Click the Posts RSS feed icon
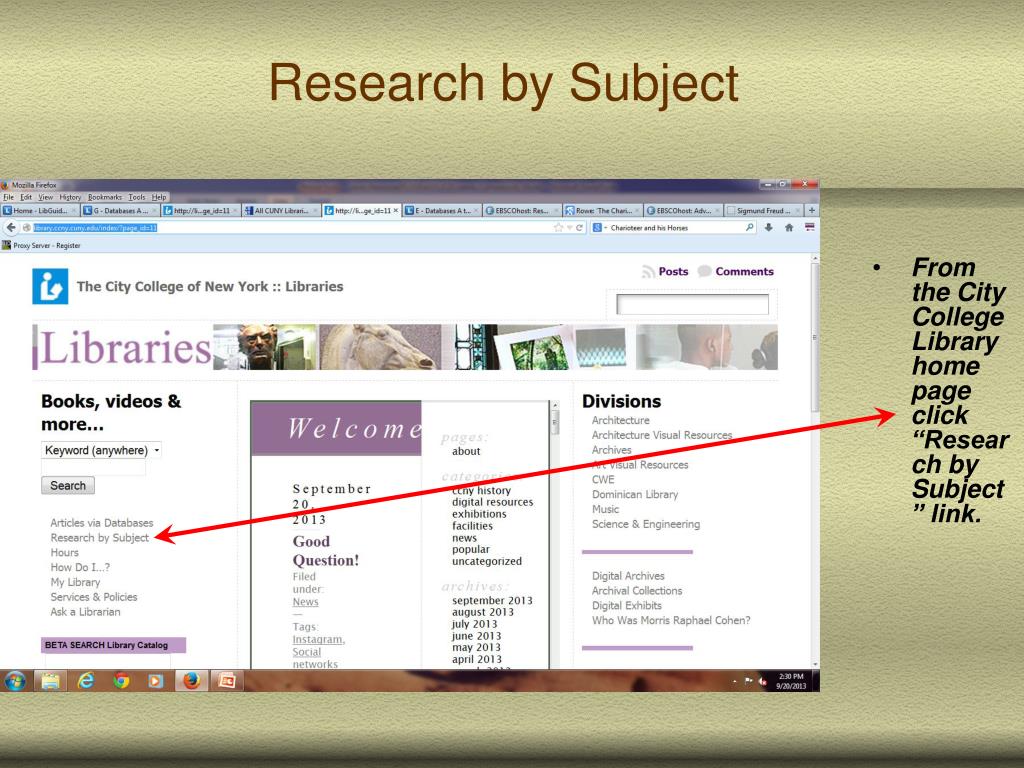 click(x=648, y=272)
